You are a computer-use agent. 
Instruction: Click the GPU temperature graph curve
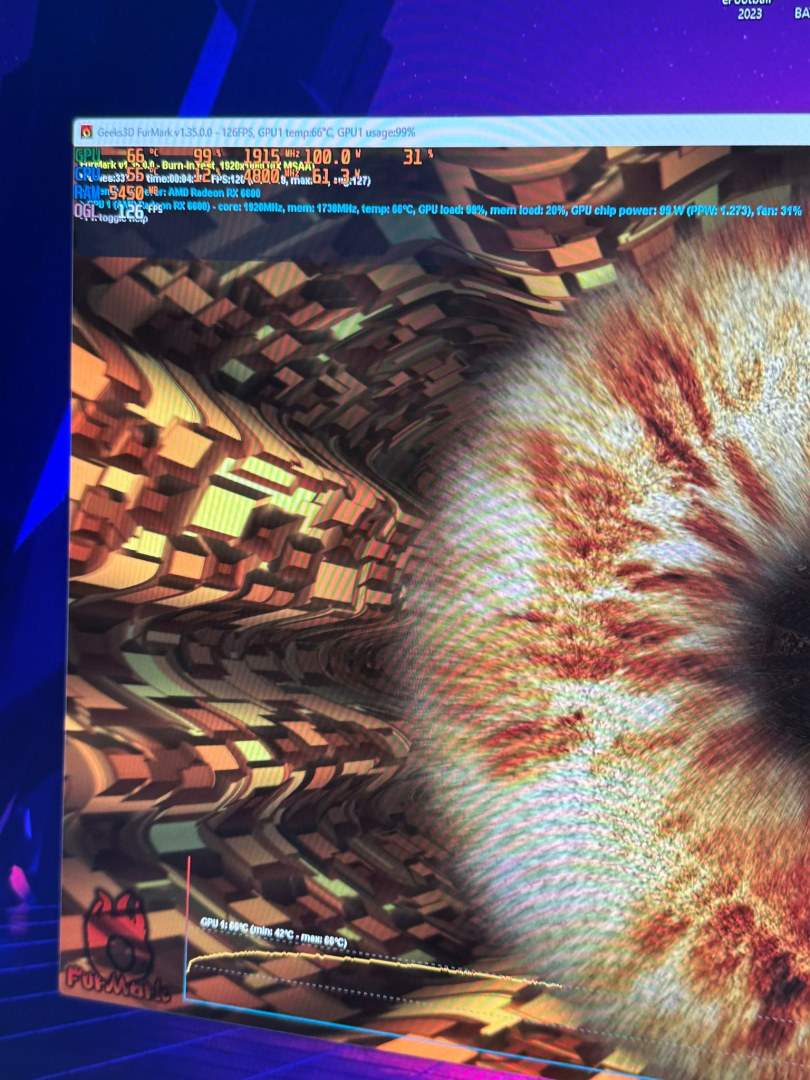click(x=372, y=964)
